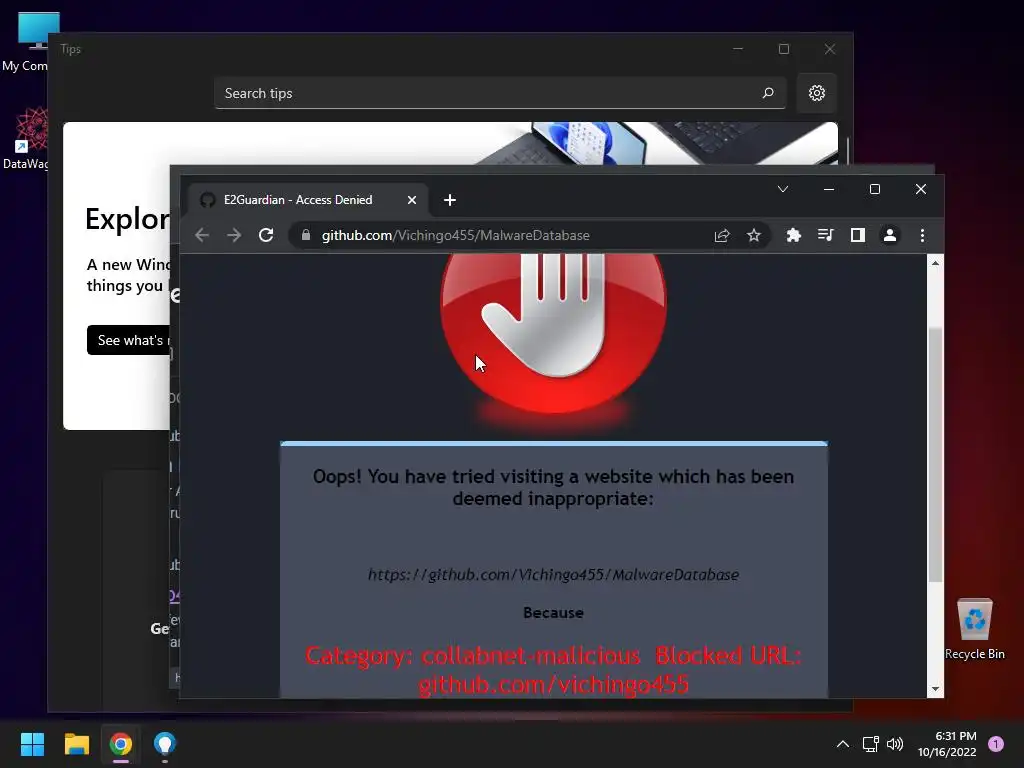Click Chrome's forward navigation arrow
The width and height of the screenshot is (1024, 768).
coord(234,235)
